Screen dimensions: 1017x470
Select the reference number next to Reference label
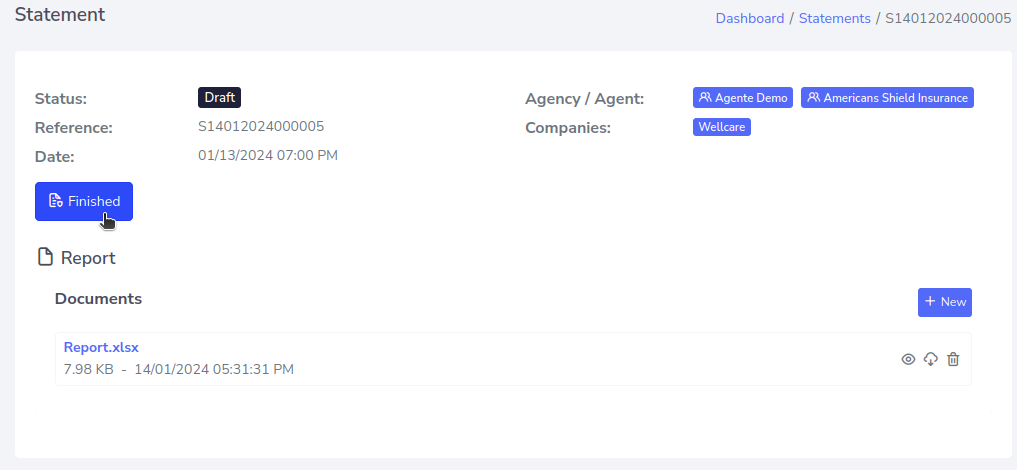click(261, 126)
